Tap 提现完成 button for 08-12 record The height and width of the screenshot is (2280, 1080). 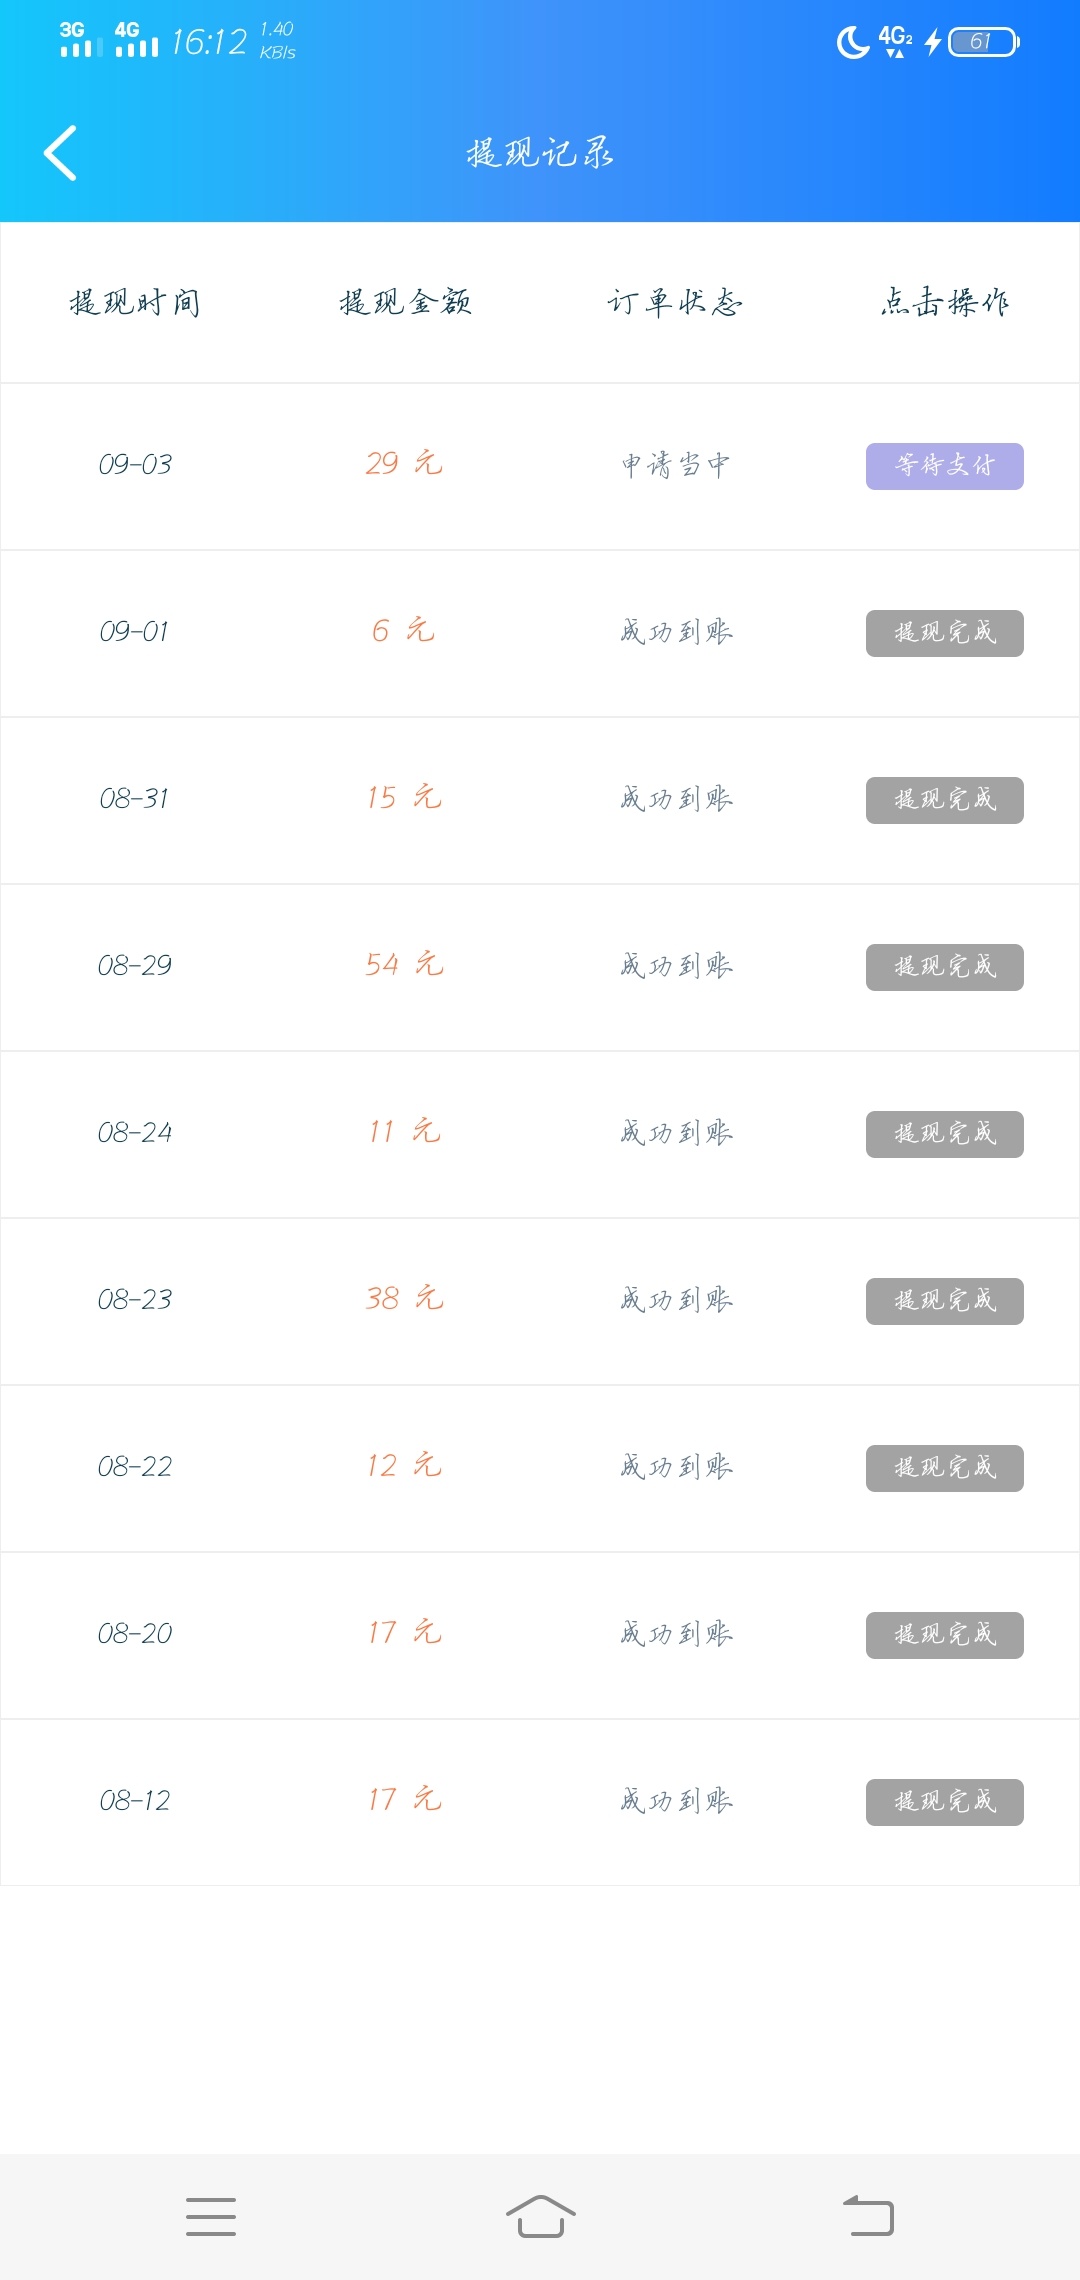coord(945,1802)
